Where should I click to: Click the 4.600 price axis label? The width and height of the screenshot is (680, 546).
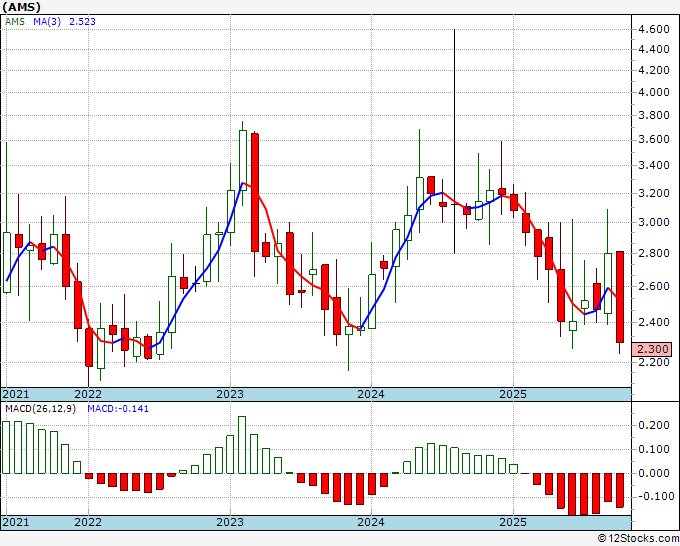point(654,30)
